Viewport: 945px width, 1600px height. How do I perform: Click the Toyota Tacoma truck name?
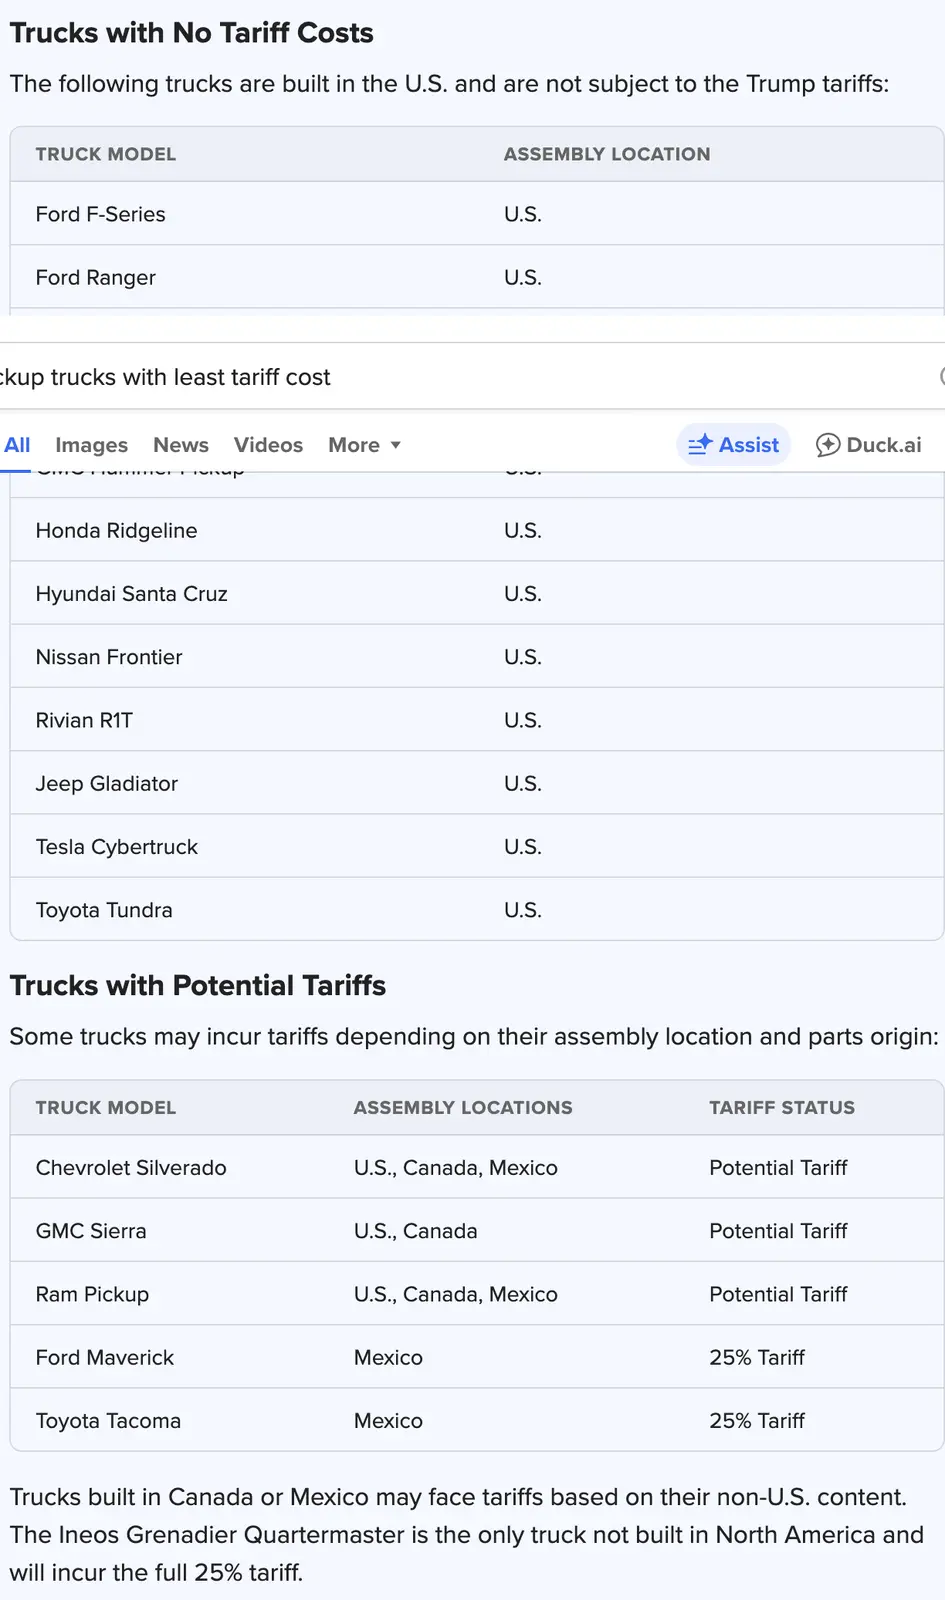point(108,1421)
